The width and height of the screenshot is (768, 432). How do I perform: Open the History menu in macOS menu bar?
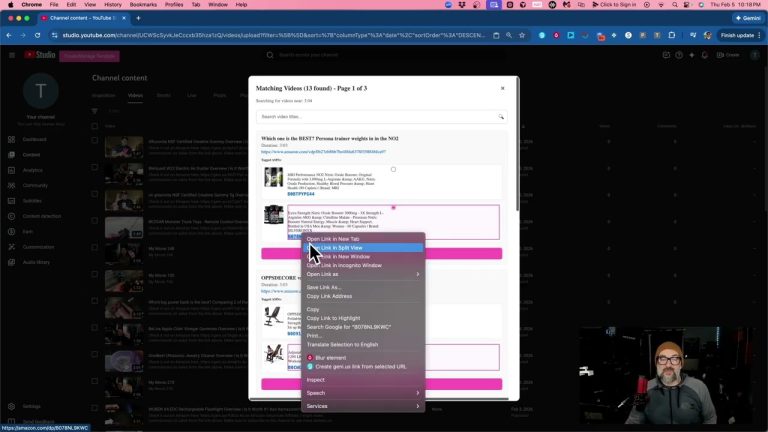113,4
